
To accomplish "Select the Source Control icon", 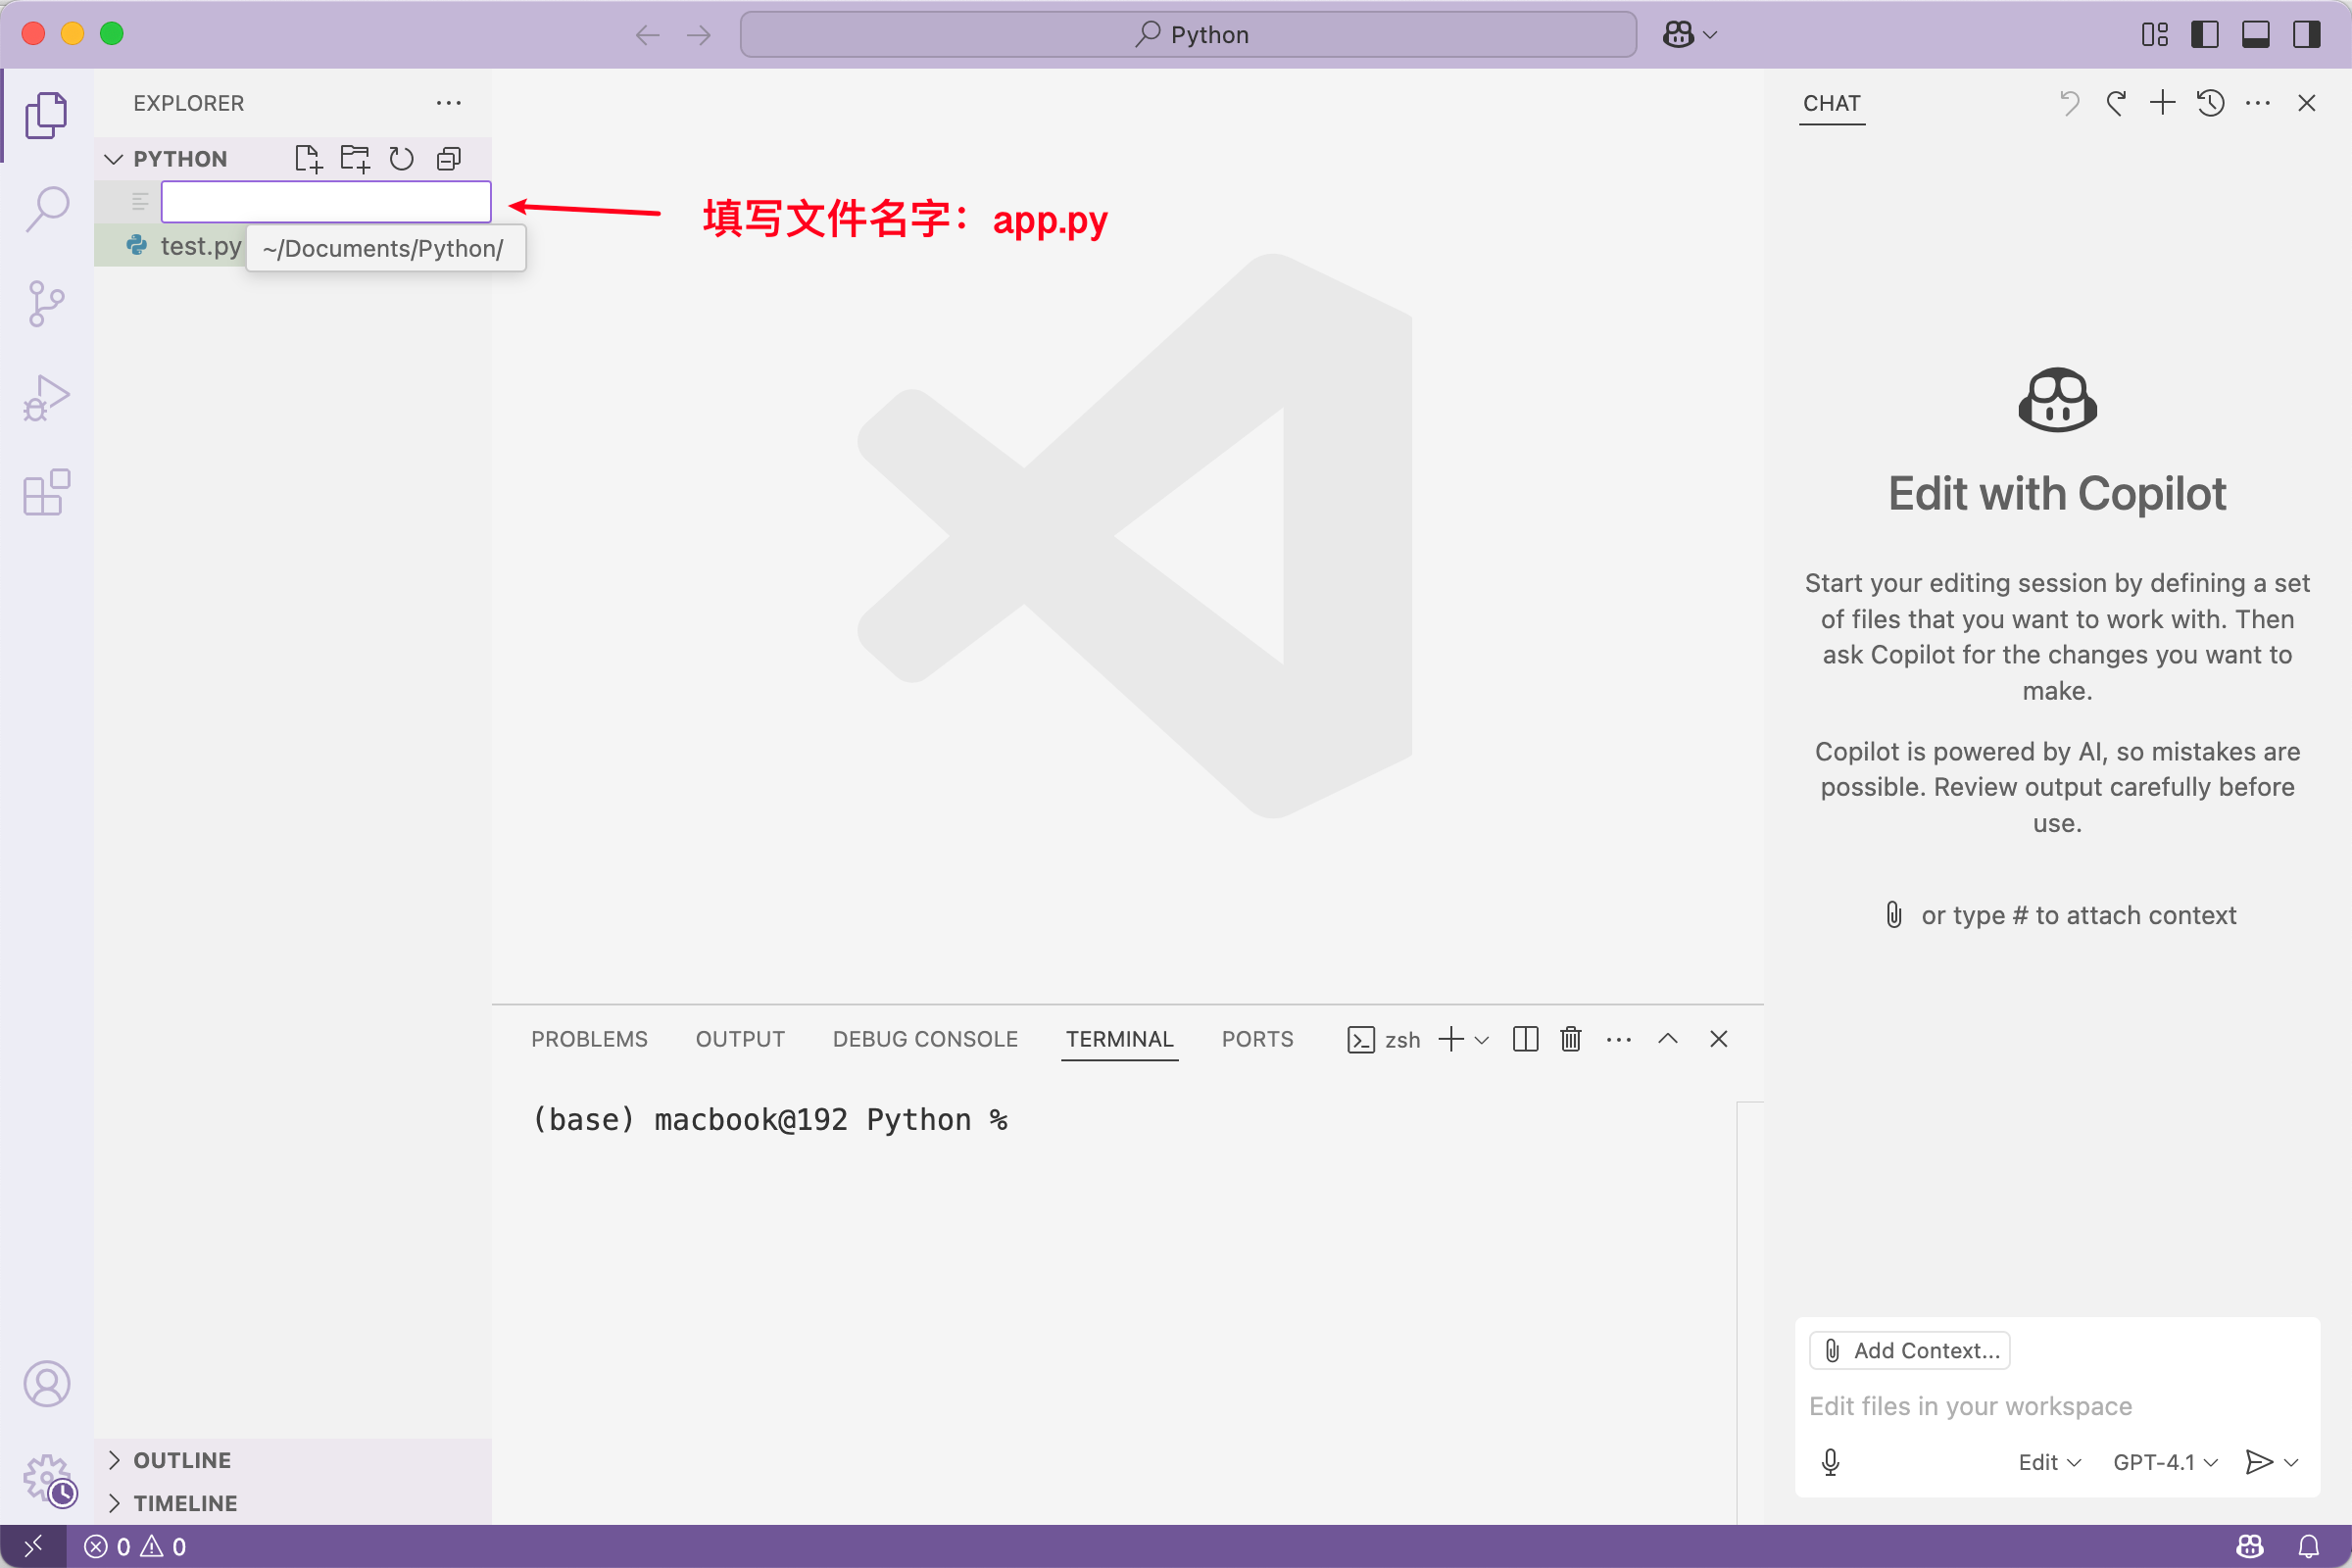I will tap(46, 302).
